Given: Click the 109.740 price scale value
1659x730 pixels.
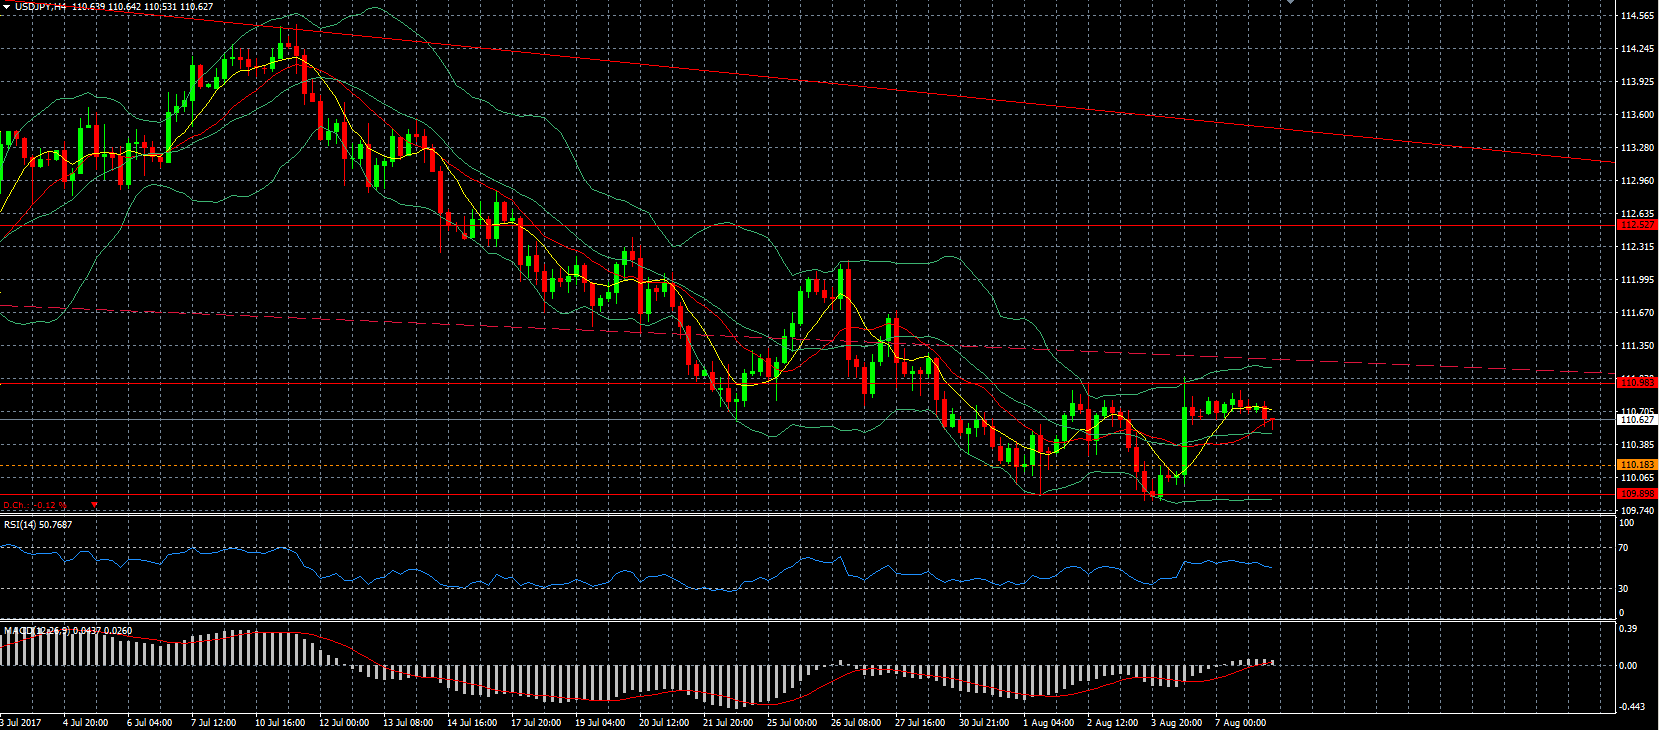Looking at the screenshot, I should pyautogui.click(x=1637, y=510).
